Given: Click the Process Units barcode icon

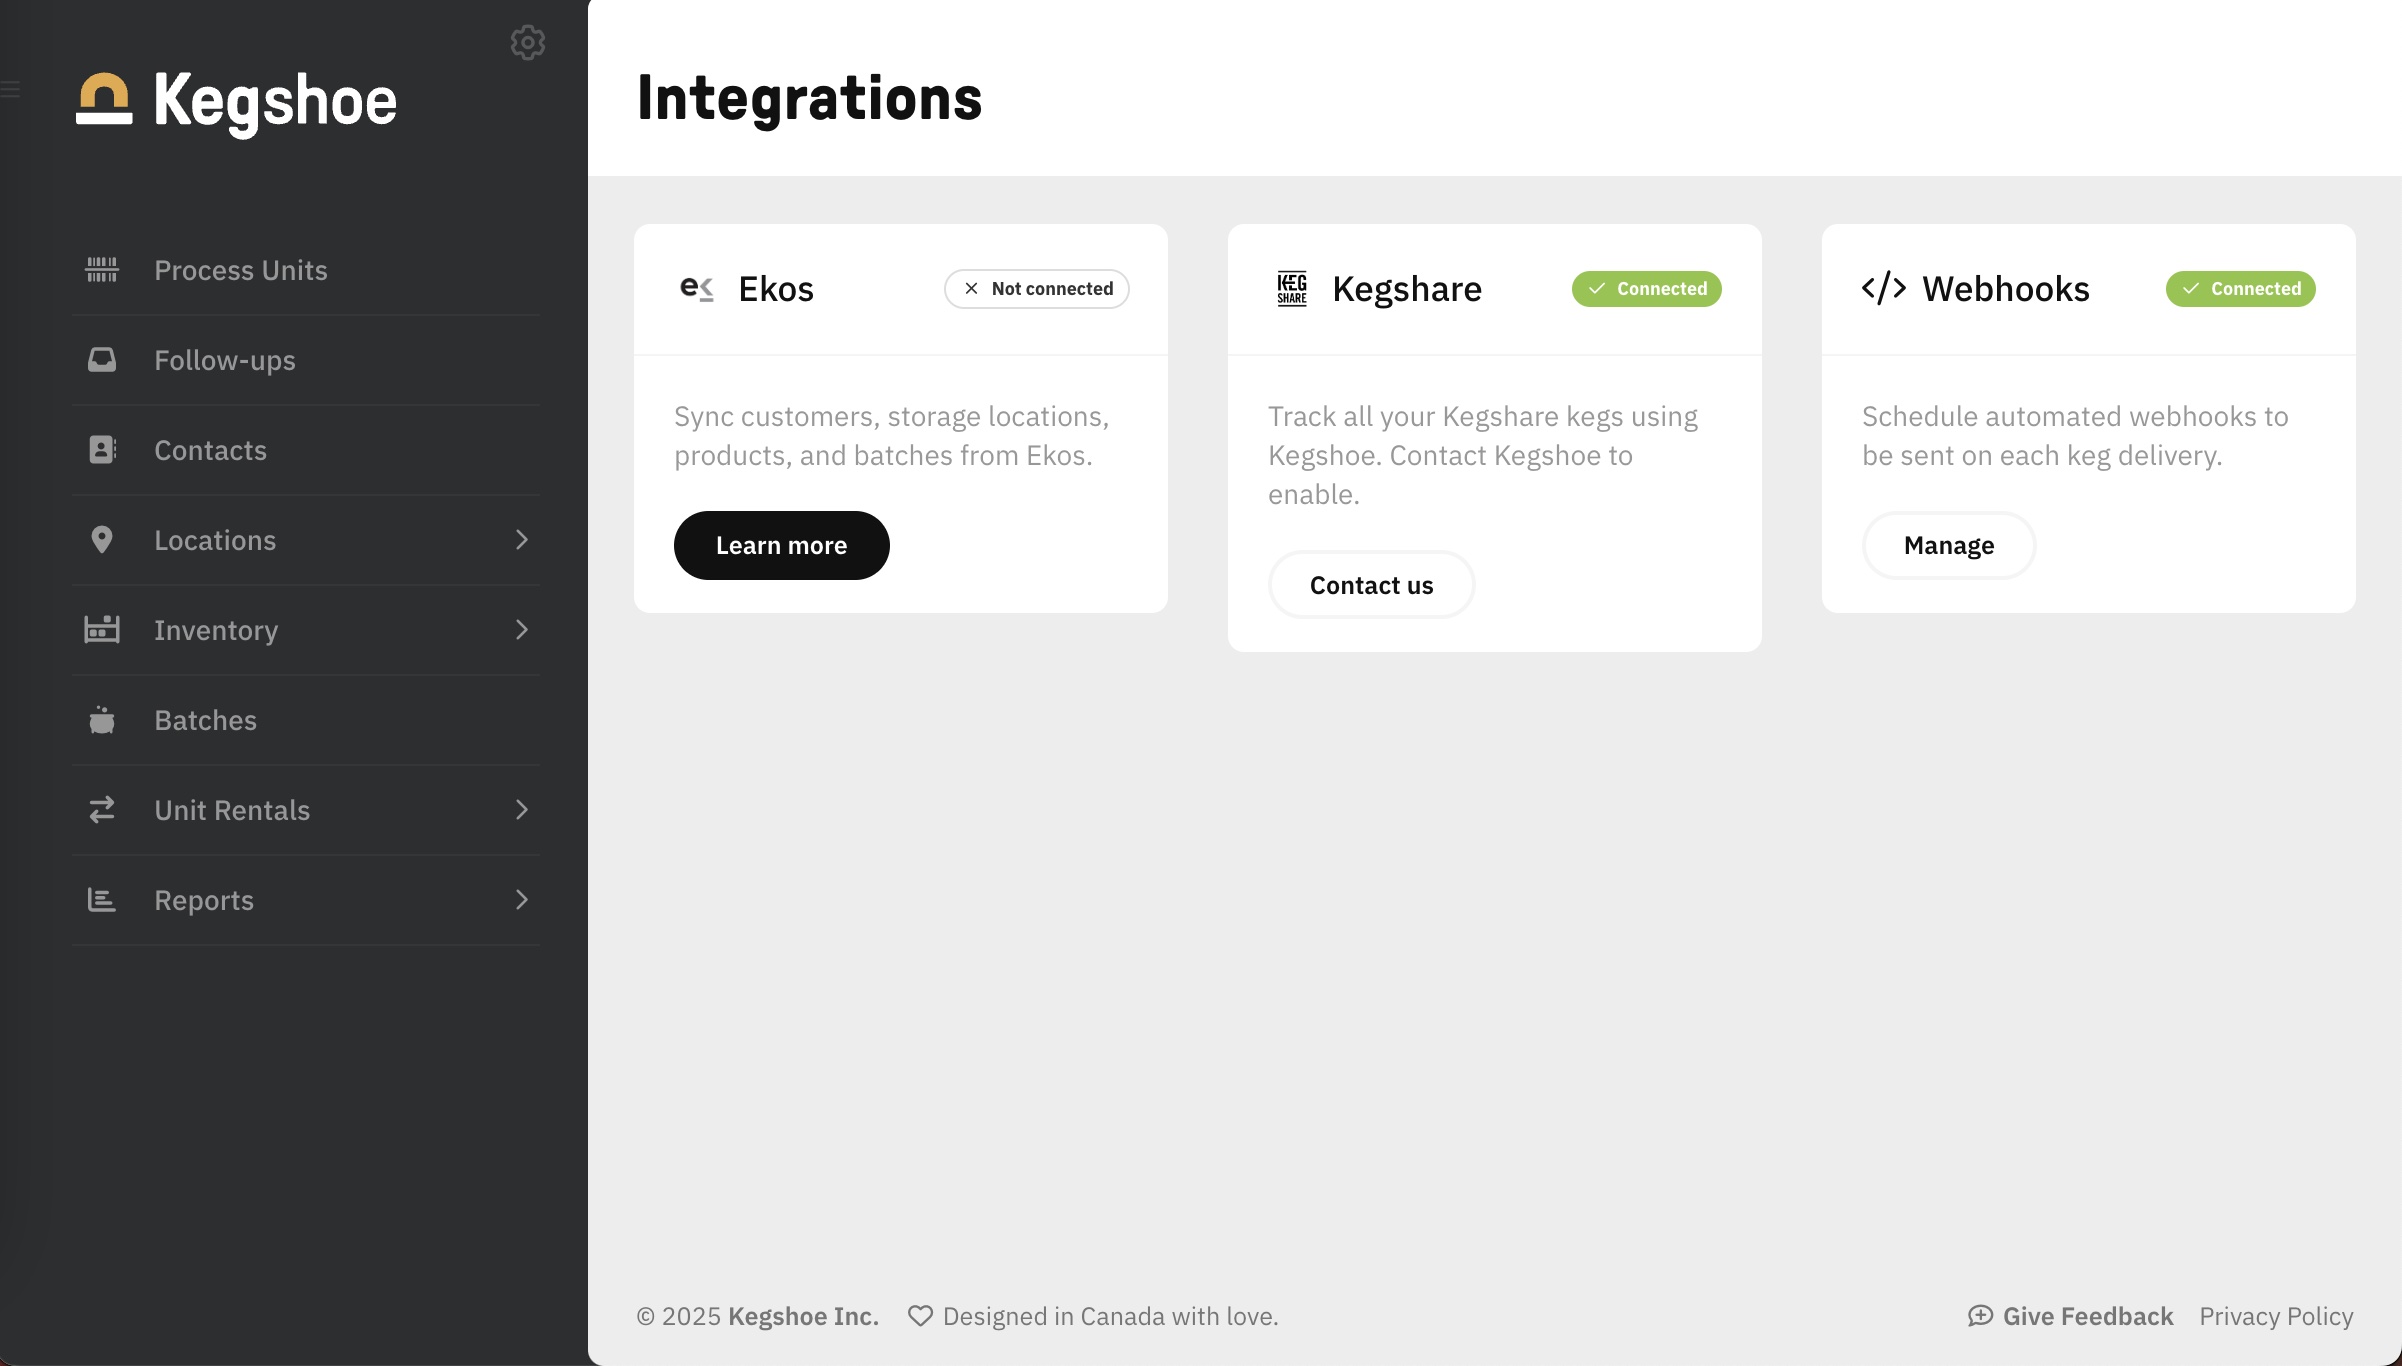Looking at the screenshot, I should point(102,270).
